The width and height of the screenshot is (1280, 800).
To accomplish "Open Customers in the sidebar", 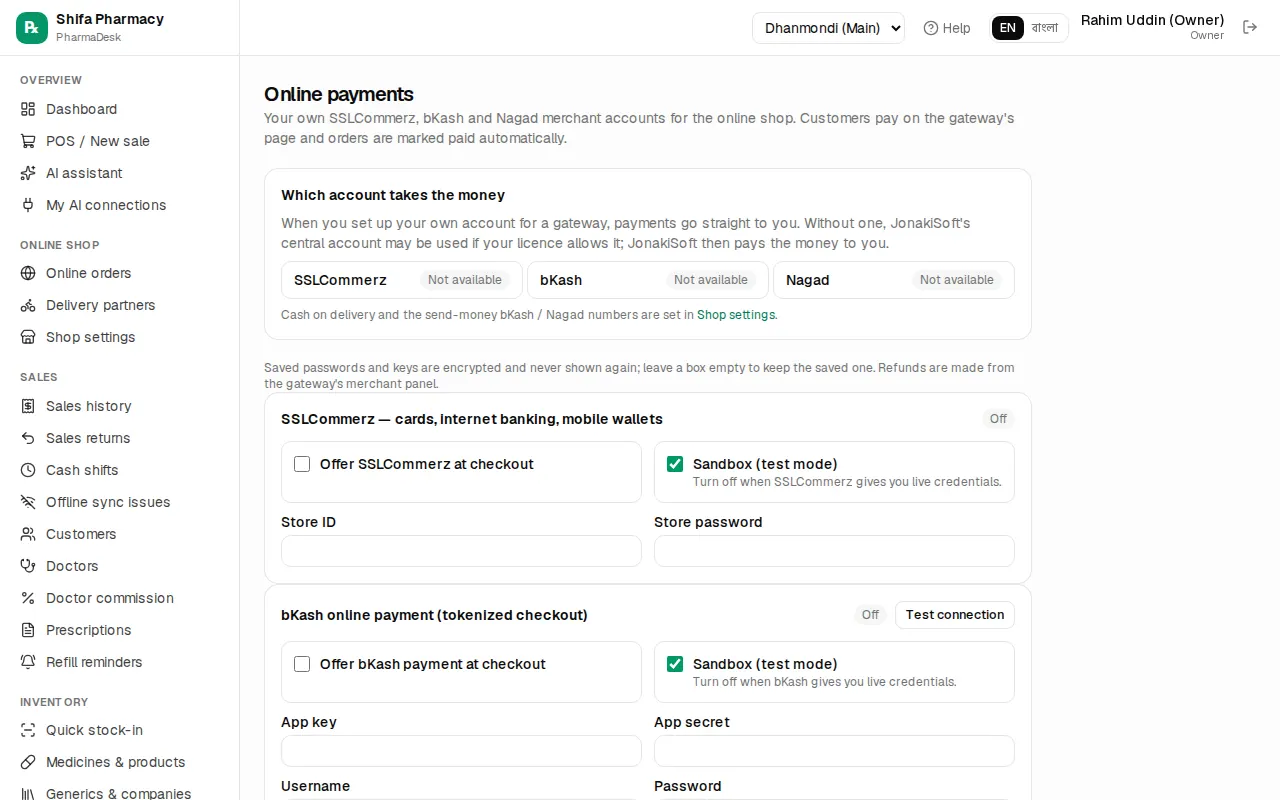I will pos(120,534).
